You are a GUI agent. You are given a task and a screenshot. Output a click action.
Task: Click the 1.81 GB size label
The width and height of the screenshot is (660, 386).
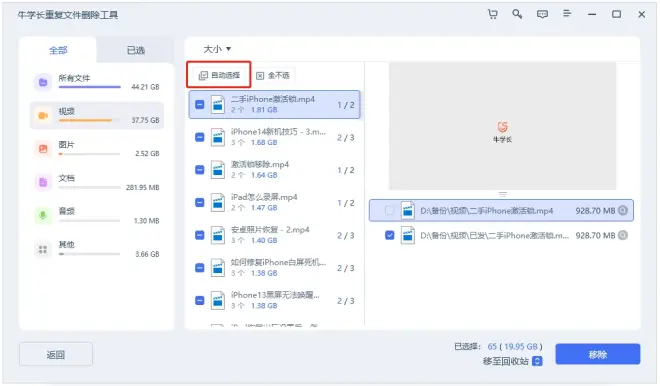[264, 110]
